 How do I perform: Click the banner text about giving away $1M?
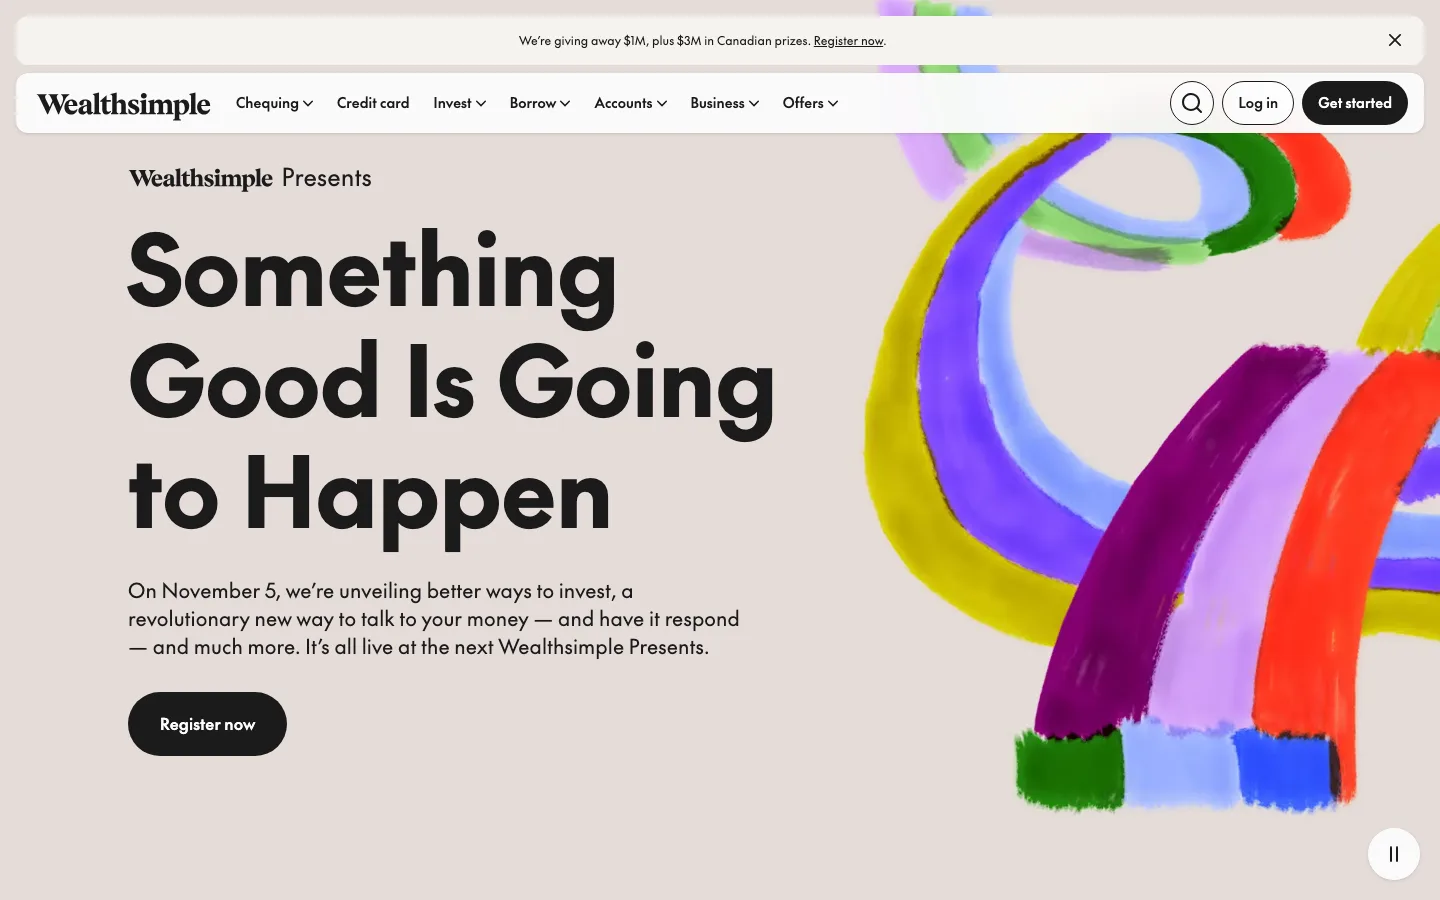(664, 41)
